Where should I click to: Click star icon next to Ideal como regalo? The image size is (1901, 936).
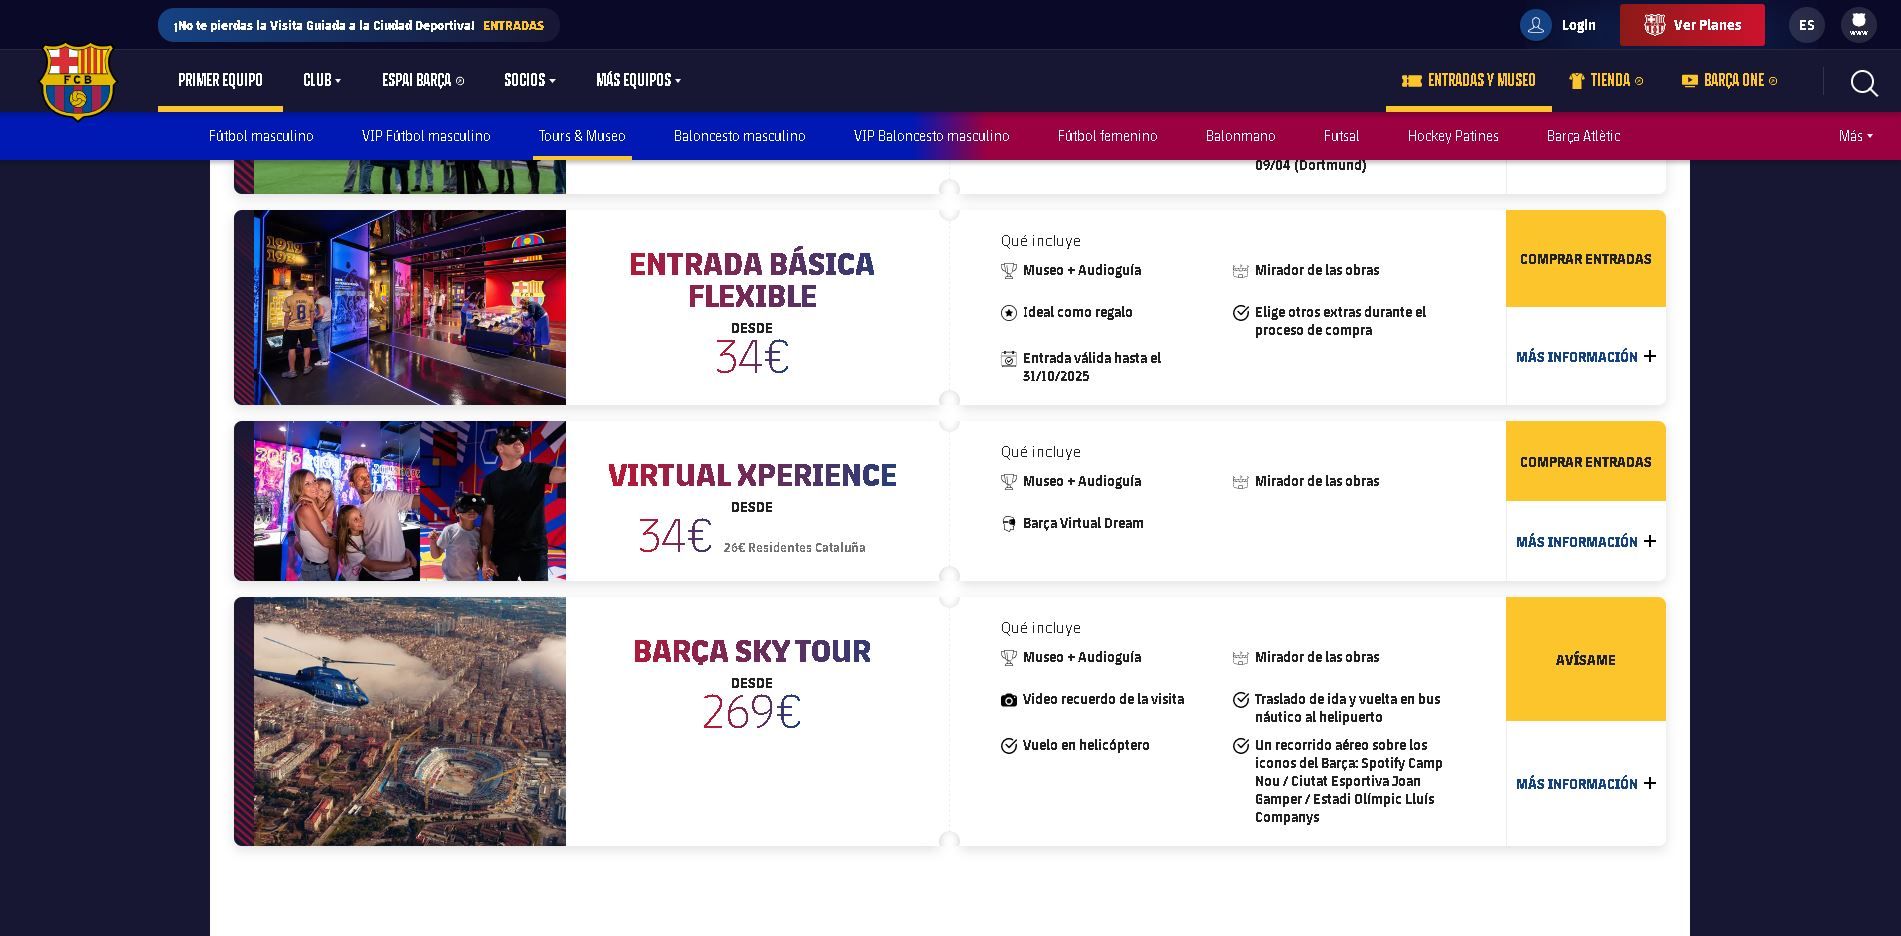tap(1009, 313)
